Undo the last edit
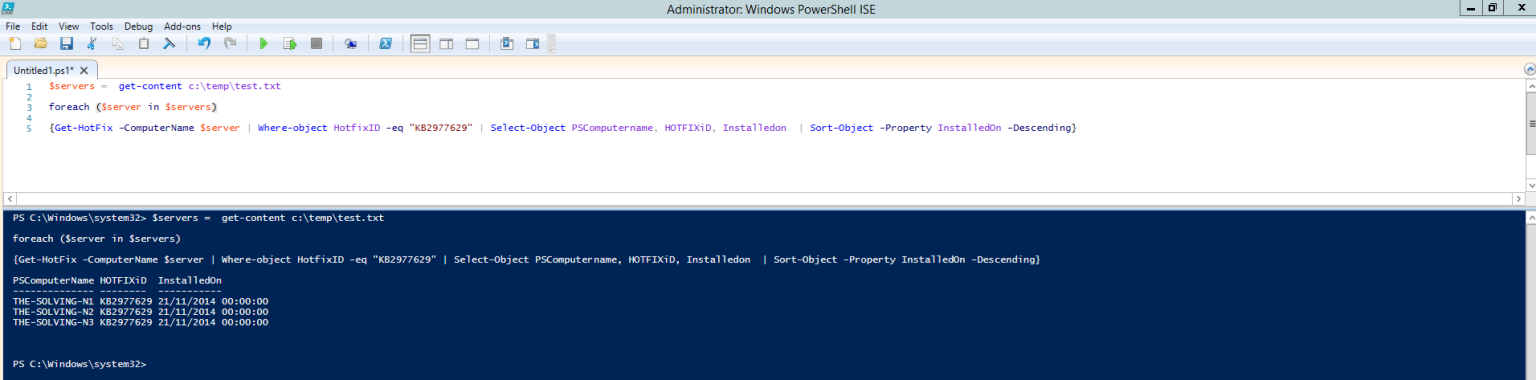 click(204, 43)
